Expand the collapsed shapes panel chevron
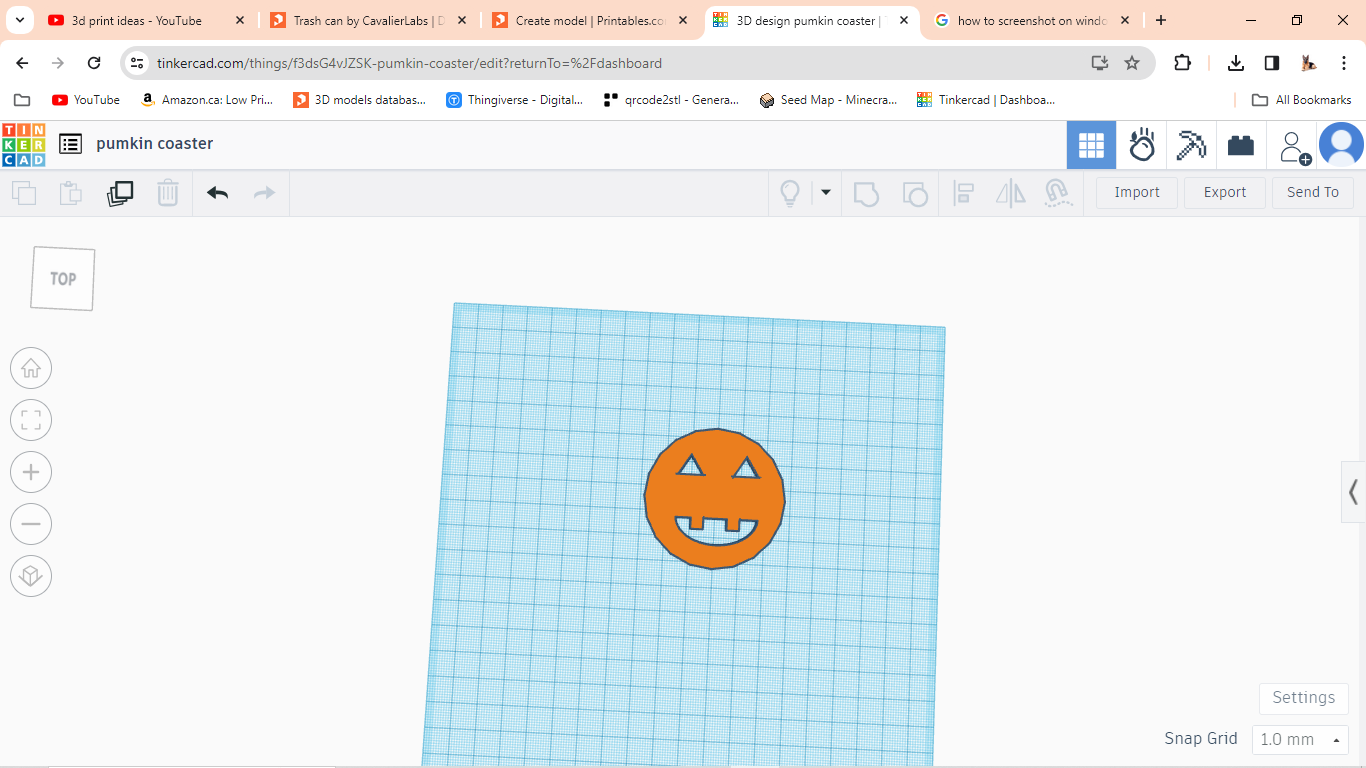Image resolution: width=1366 pixels, height=768 pixels. coord(1353,492)
